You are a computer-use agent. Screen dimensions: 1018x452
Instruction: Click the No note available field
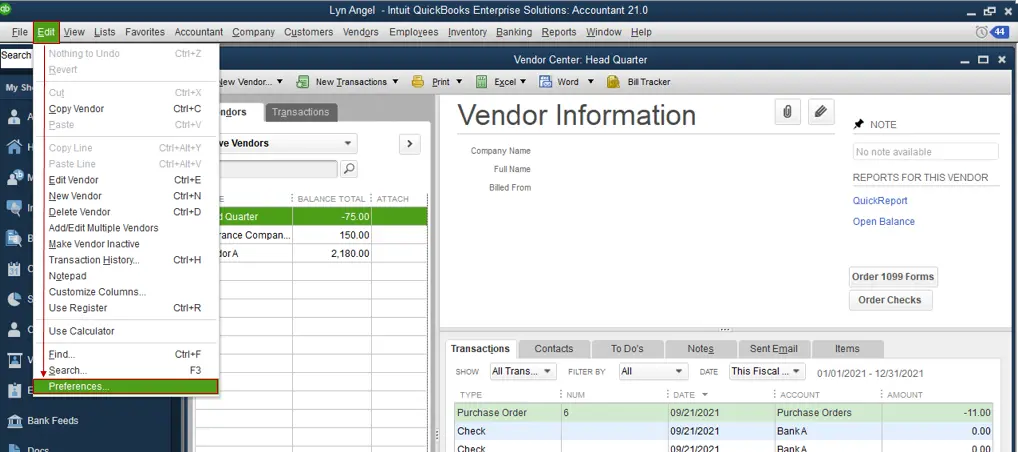tap(926, 152)
